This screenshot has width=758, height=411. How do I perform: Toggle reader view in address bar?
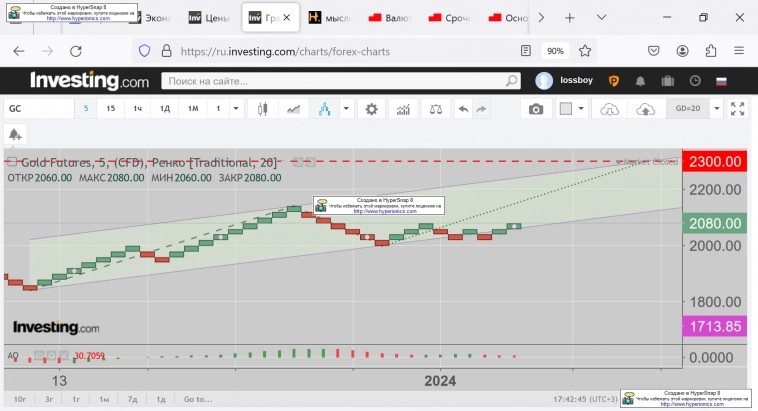526,51
